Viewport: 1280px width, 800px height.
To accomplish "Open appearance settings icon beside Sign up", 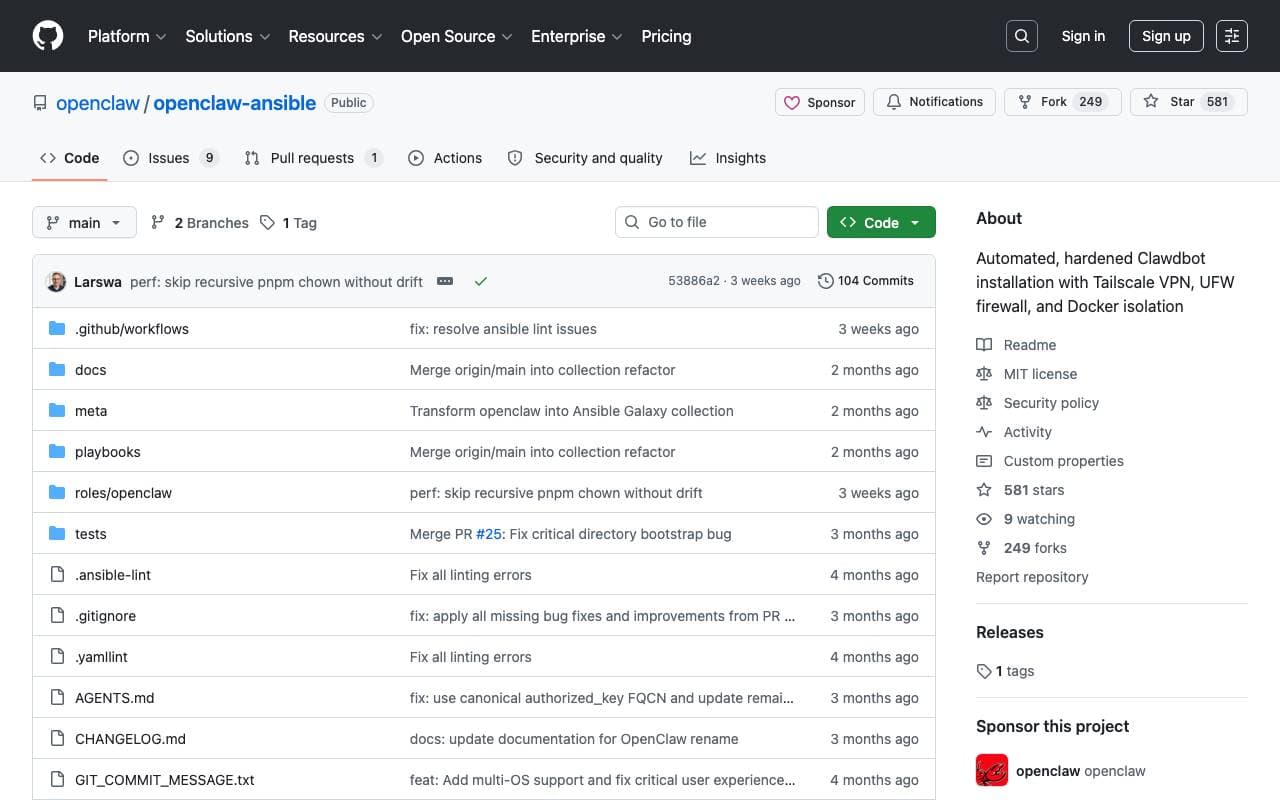I will pyautogui.click(x=1232, y=36).
